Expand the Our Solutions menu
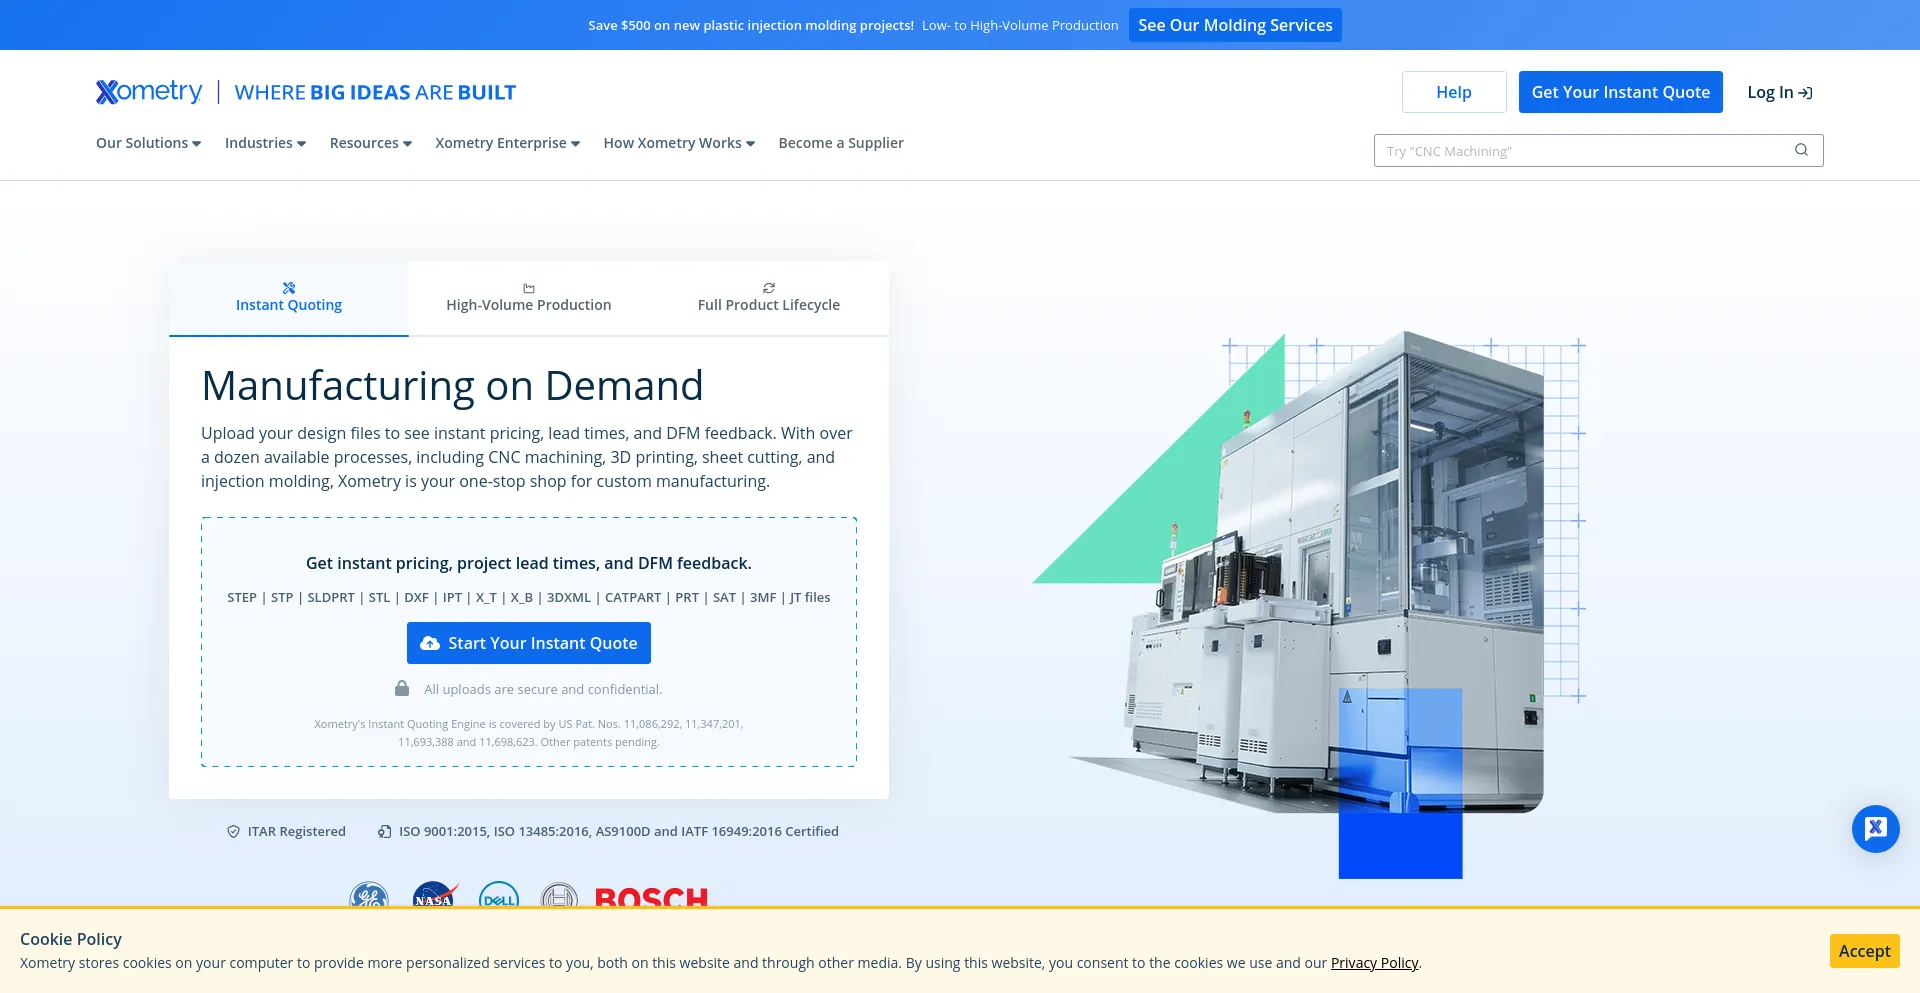This screenshot has width=1920, height=993. tap(147, 143)
